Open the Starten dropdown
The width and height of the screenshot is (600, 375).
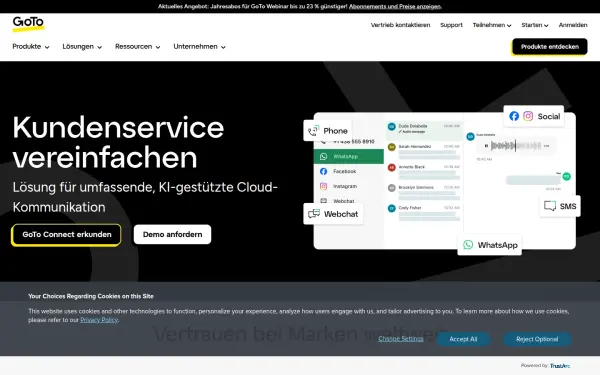point(535,25)
